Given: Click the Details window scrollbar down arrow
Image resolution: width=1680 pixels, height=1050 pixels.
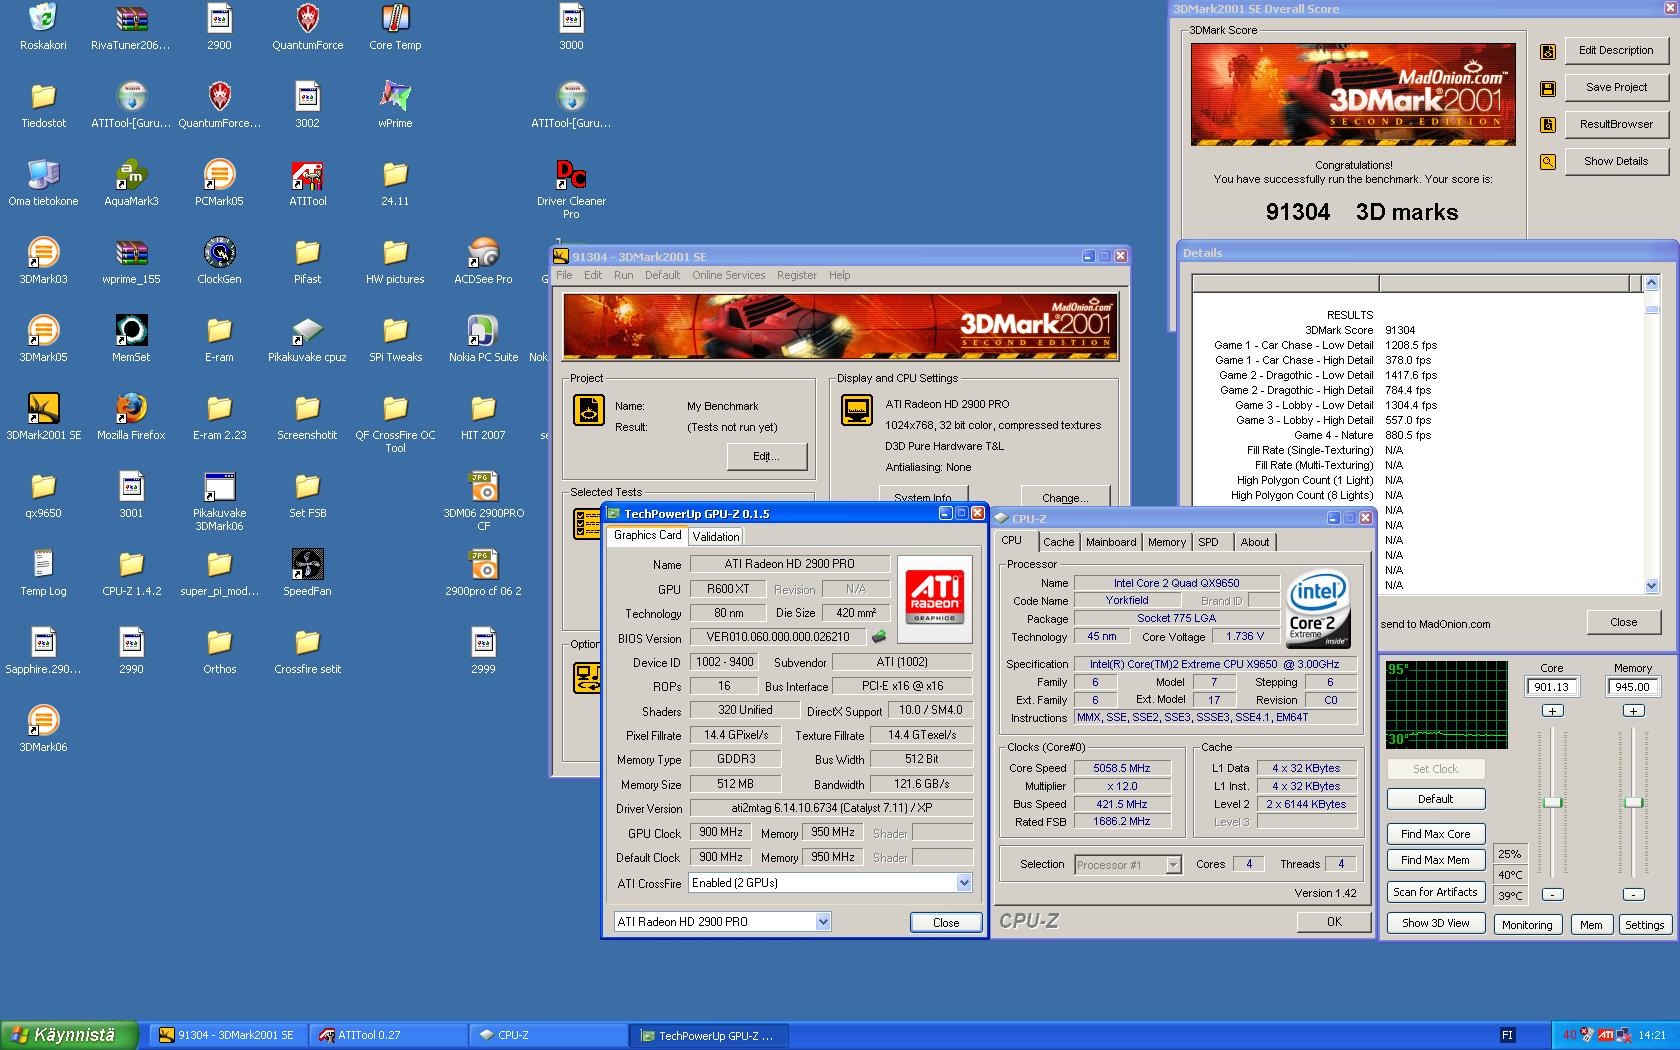Looking at the screenshot, I should tap(1651, 586).
